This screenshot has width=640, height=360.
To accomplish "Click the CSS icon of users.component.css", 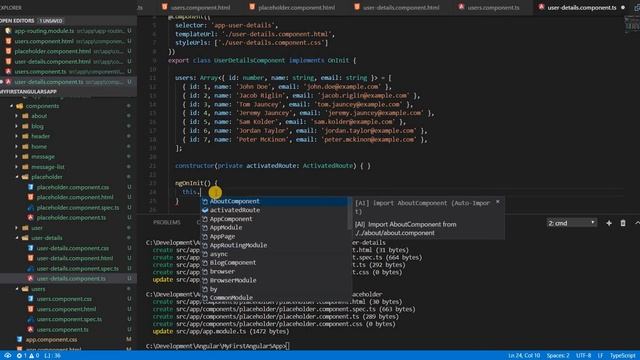I will point(31,299).
